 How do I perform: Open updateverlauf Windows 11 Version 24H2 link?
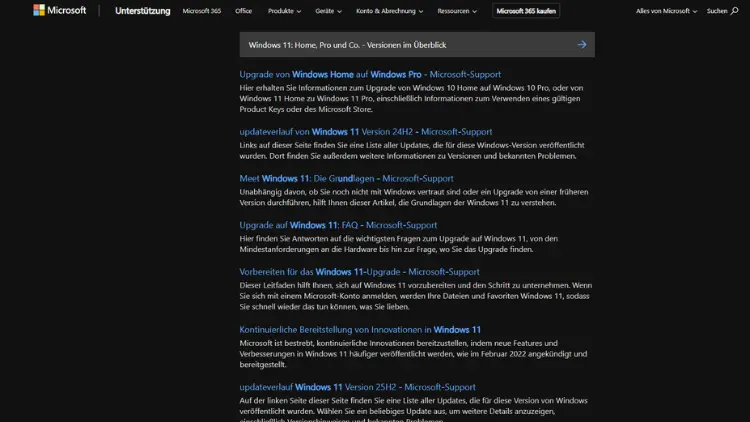point(366,132)
